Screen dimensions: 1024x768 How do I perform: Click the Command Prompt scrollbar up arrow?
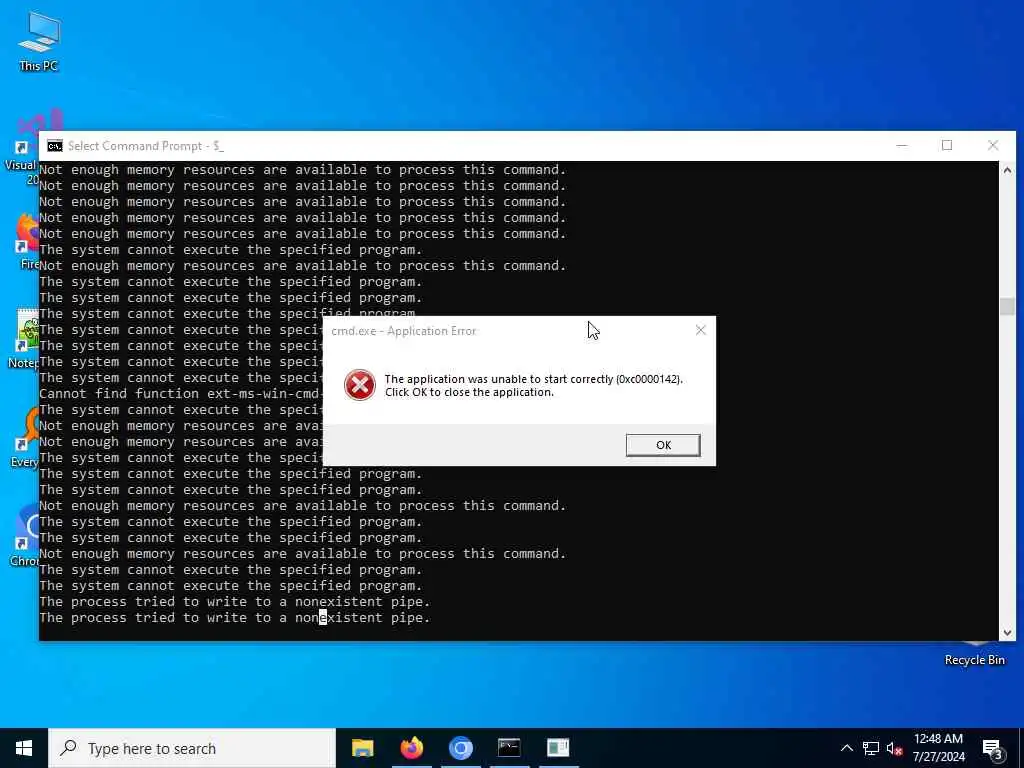coord(1007,170)
